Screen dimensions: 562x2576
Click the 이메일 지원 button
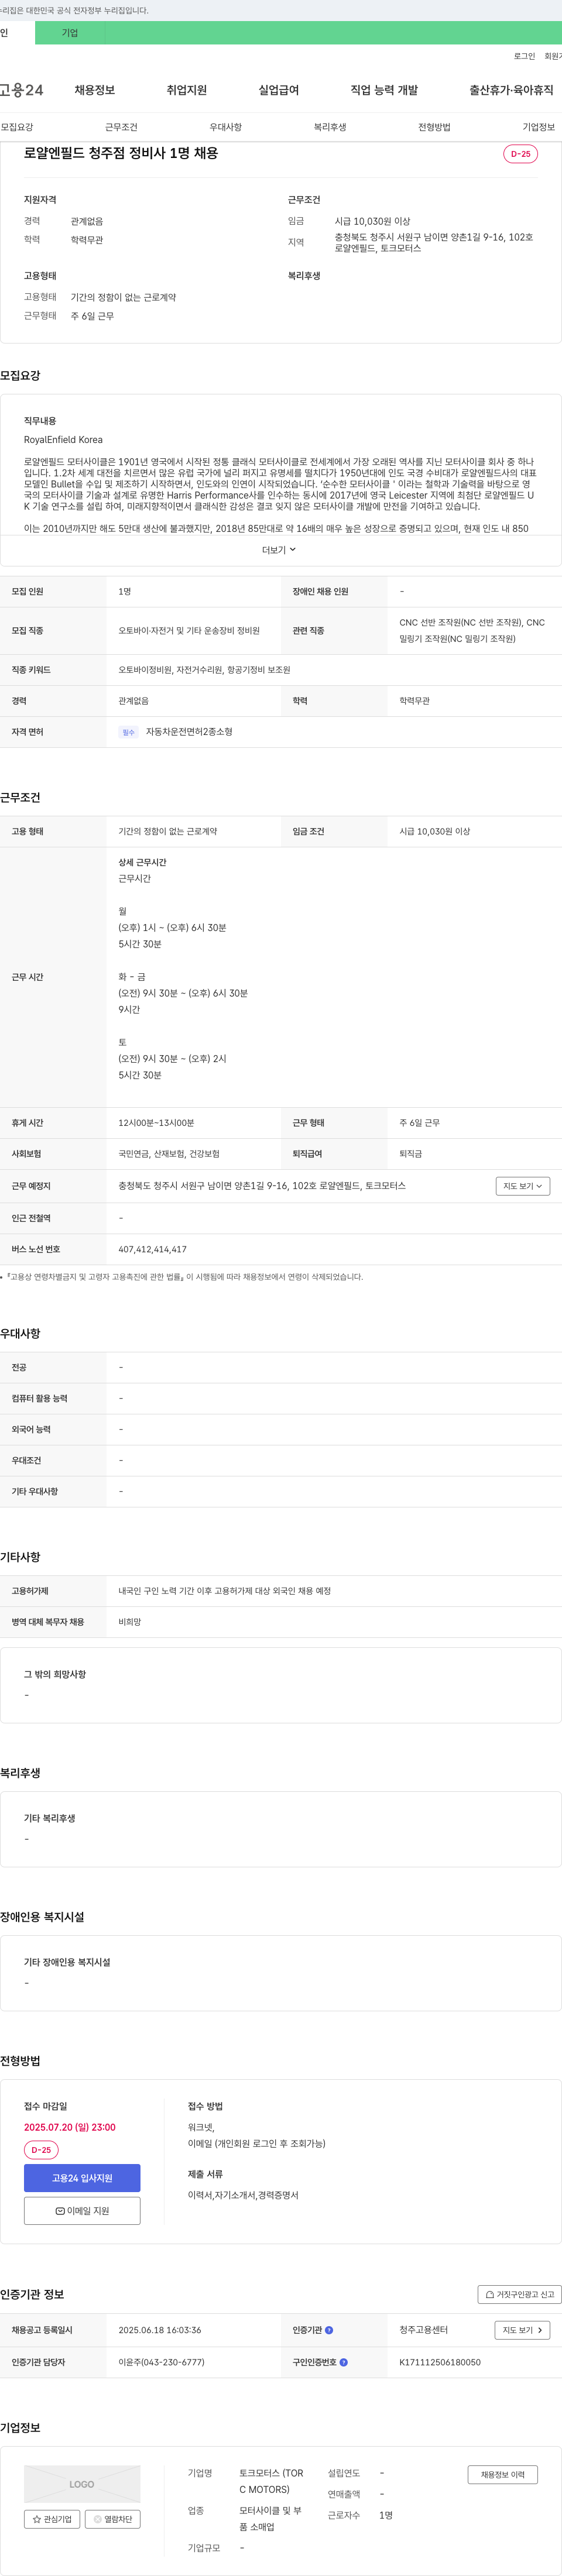[x=82, y=2211]
